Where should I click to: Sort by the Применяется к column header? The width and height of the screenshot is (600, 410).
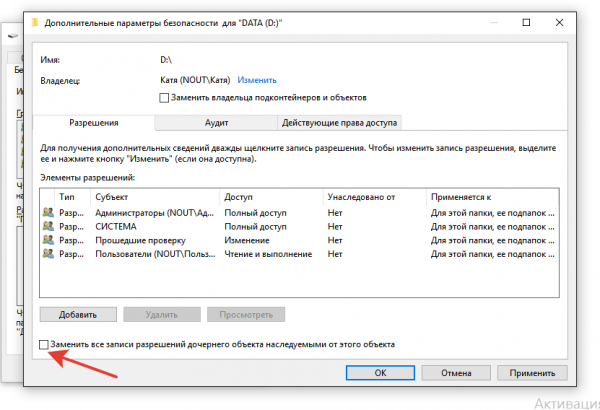point(492,197)
